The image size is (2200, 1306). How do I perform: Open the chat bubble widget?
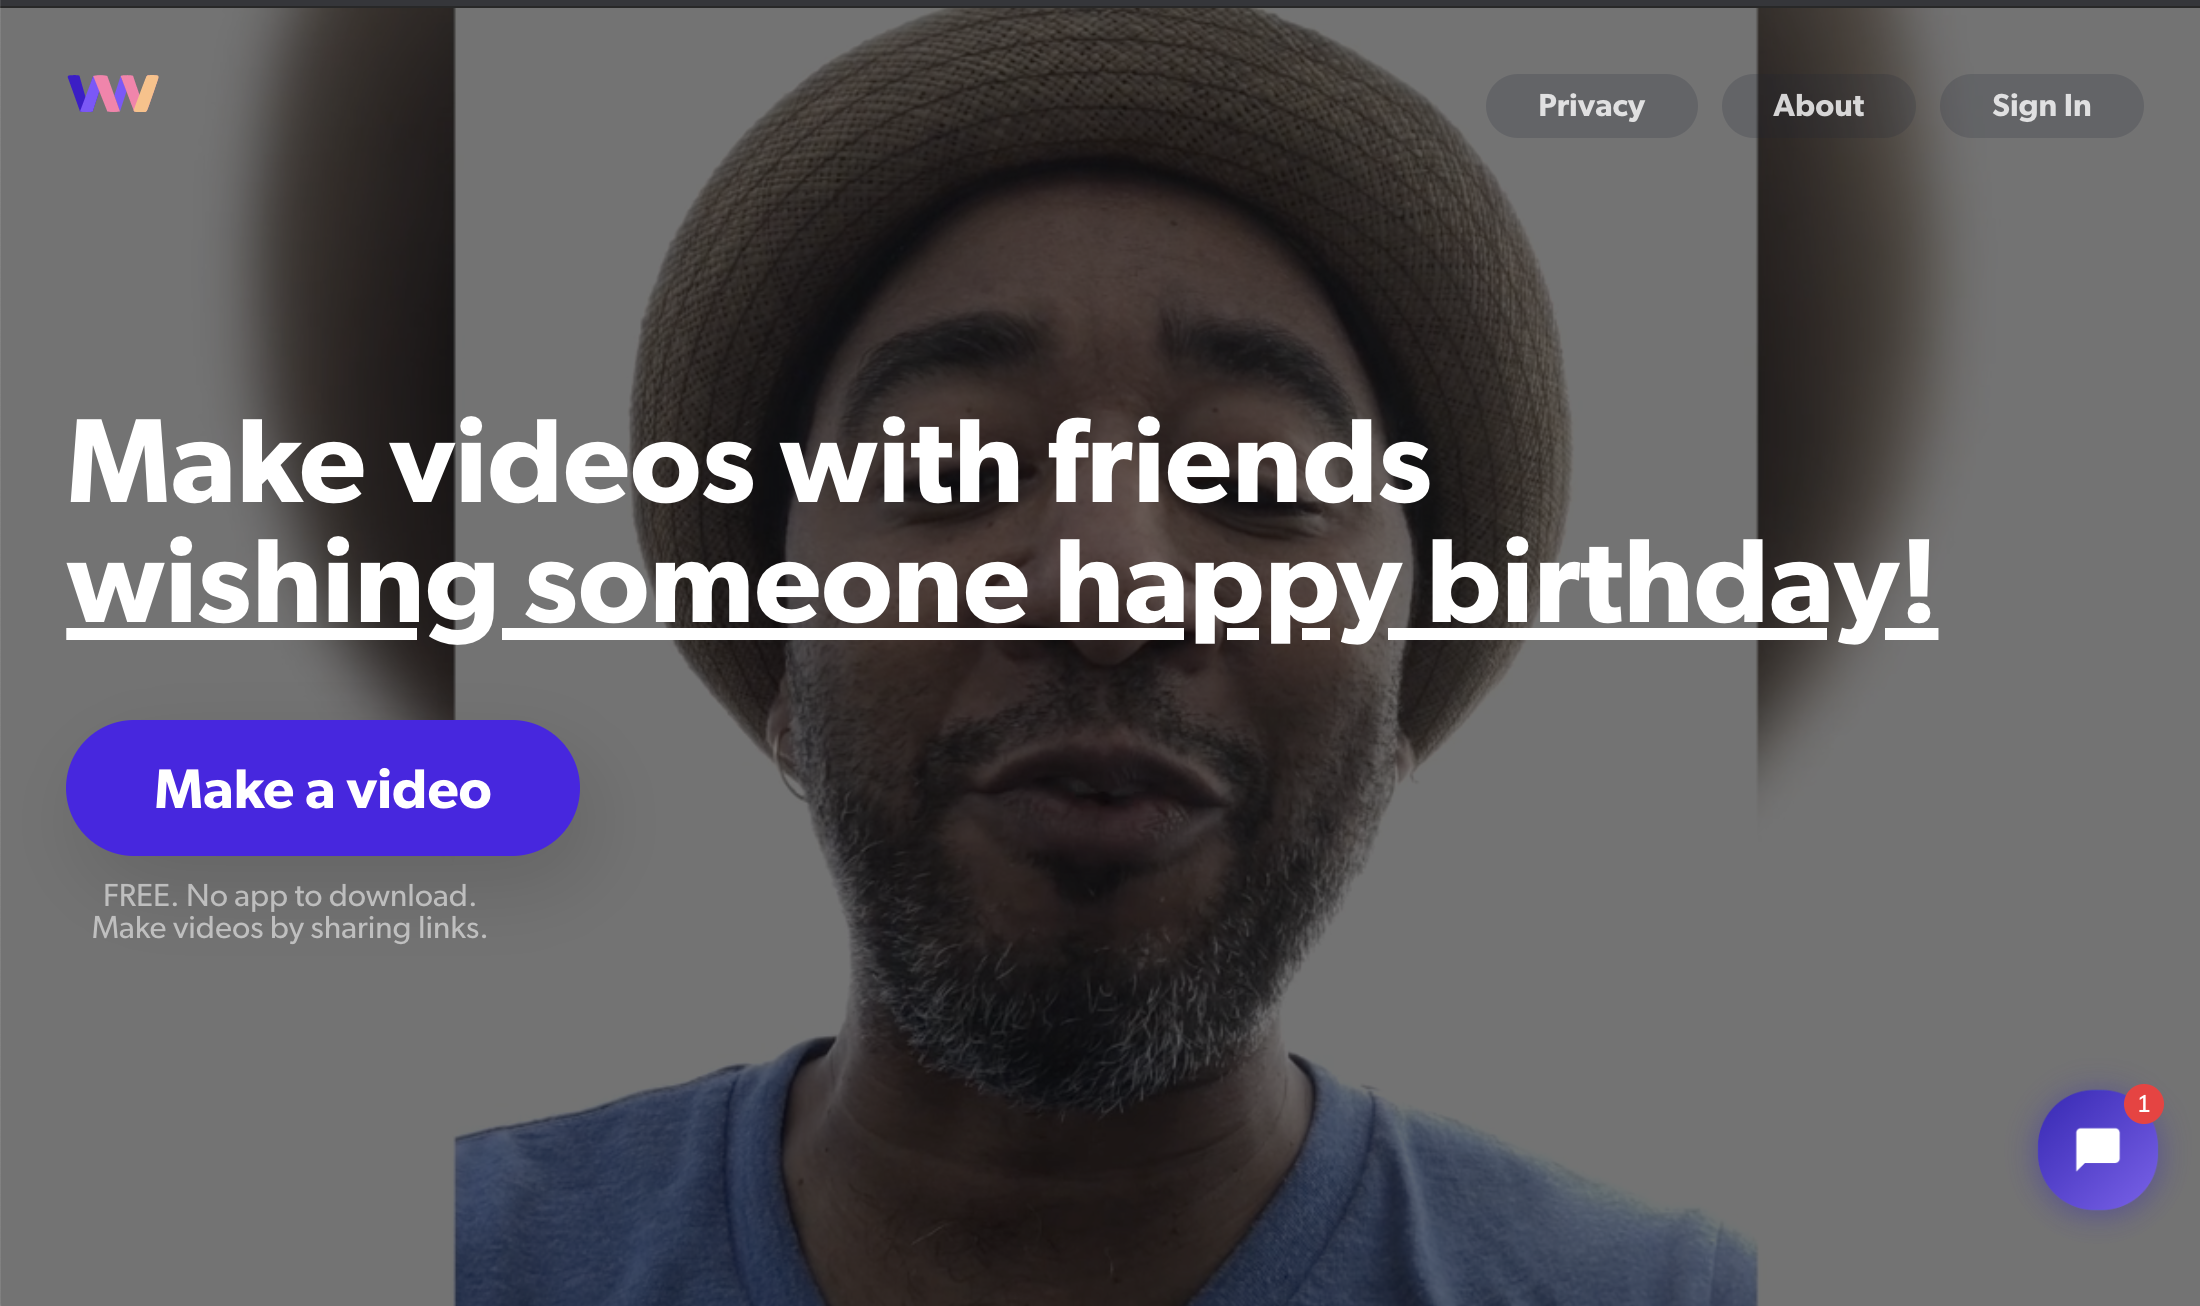(2097, 1149)
